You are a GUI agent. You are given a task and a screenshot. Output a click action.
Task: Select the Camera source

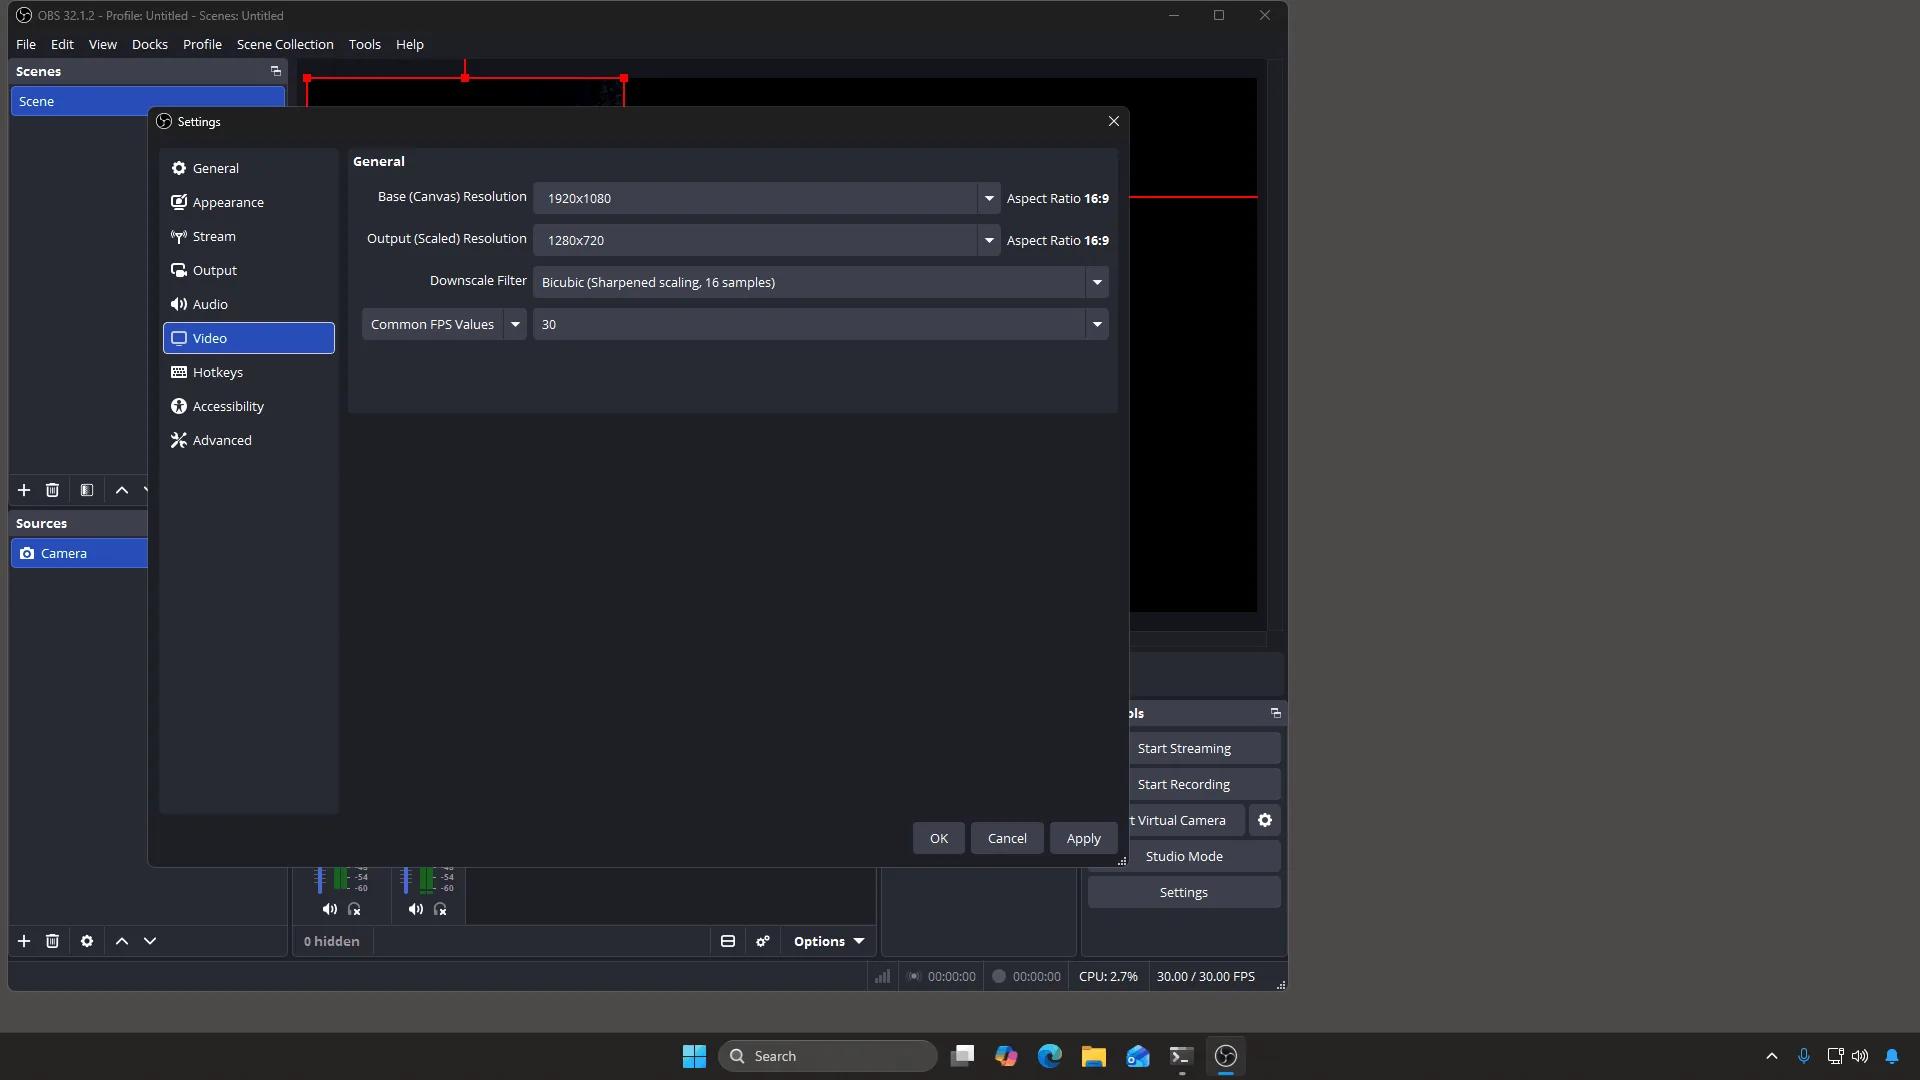(x=80, y=553)
